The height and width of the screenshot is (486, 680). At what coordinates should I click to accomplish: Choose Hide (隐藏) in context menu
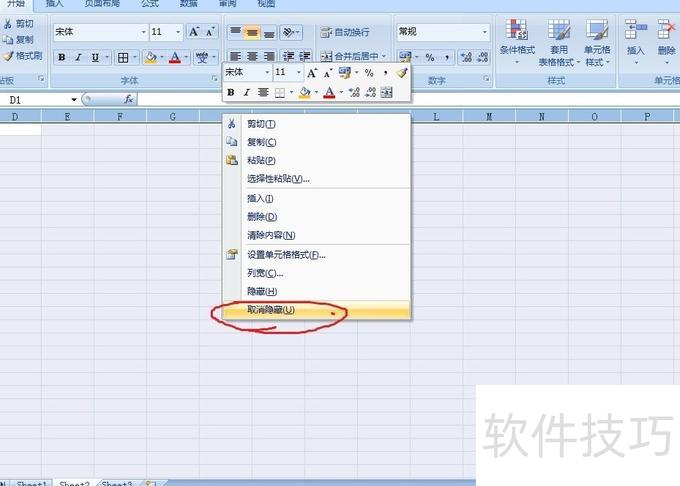pos(317,291)
